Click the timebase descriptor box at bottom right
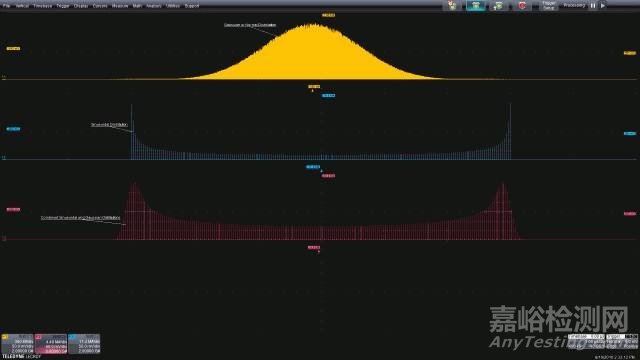The width and height of the screenshot is (640, 360). [586, 342]
